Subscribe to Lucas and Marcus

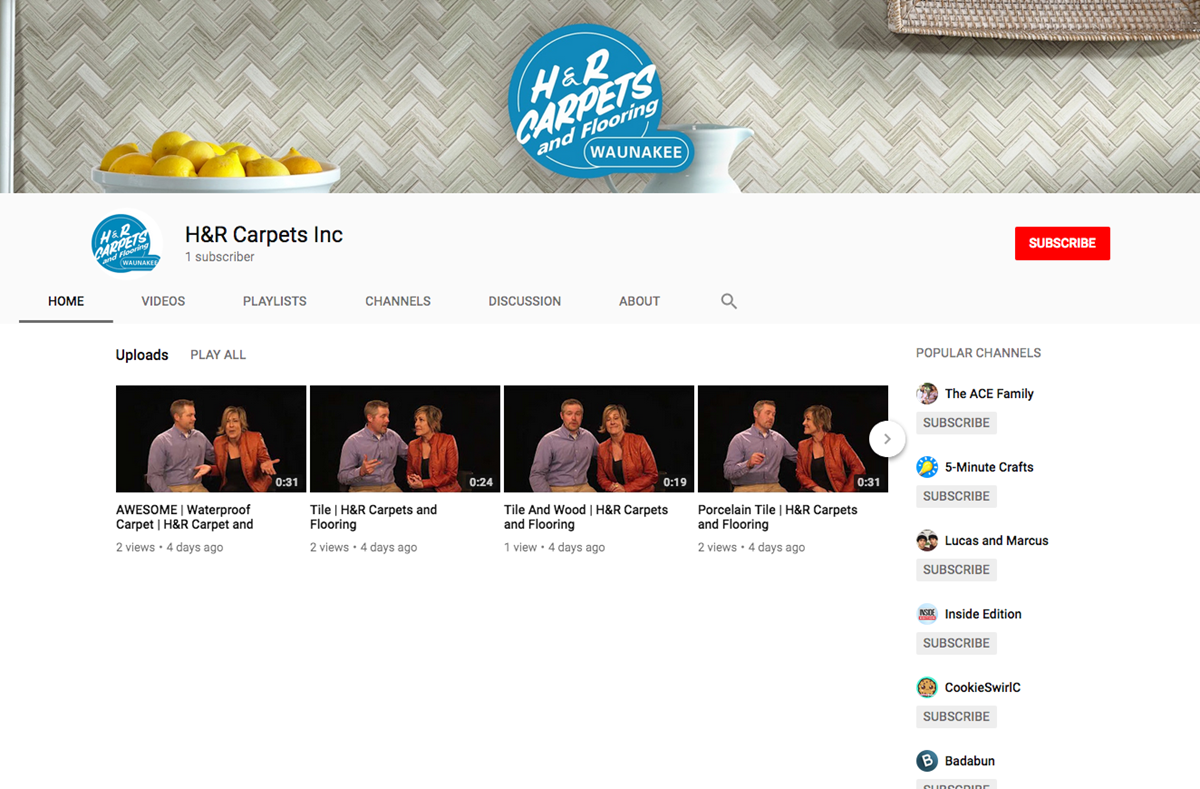(956, 570)
